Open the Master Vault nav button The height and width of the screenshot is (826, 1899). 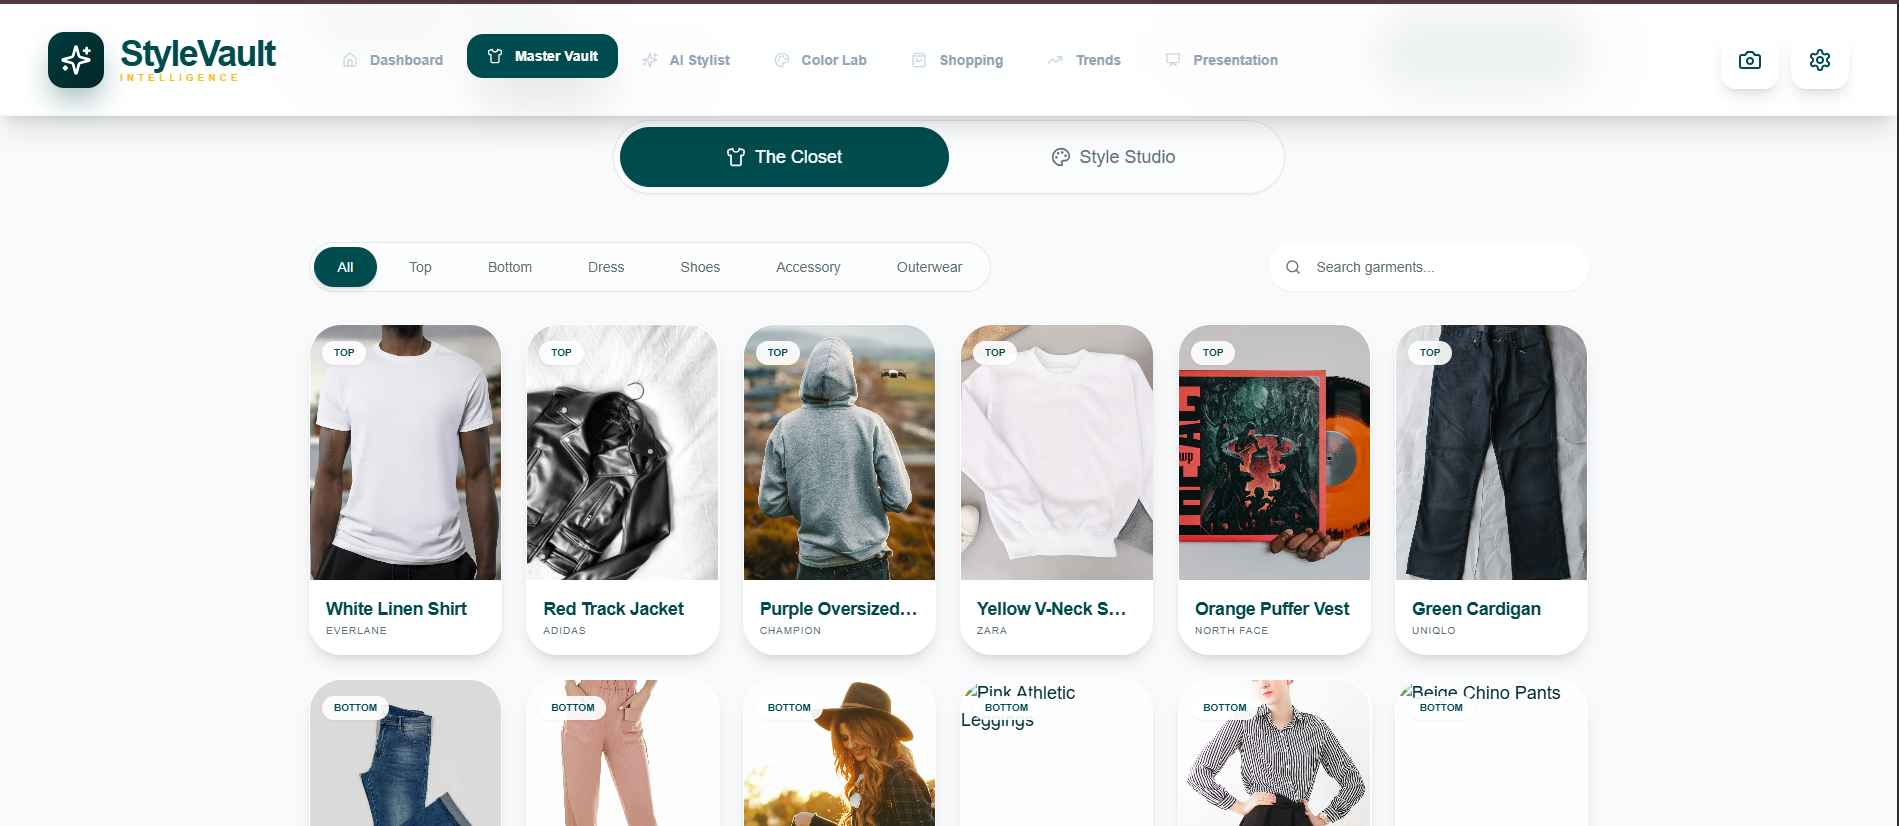[542, 56]
